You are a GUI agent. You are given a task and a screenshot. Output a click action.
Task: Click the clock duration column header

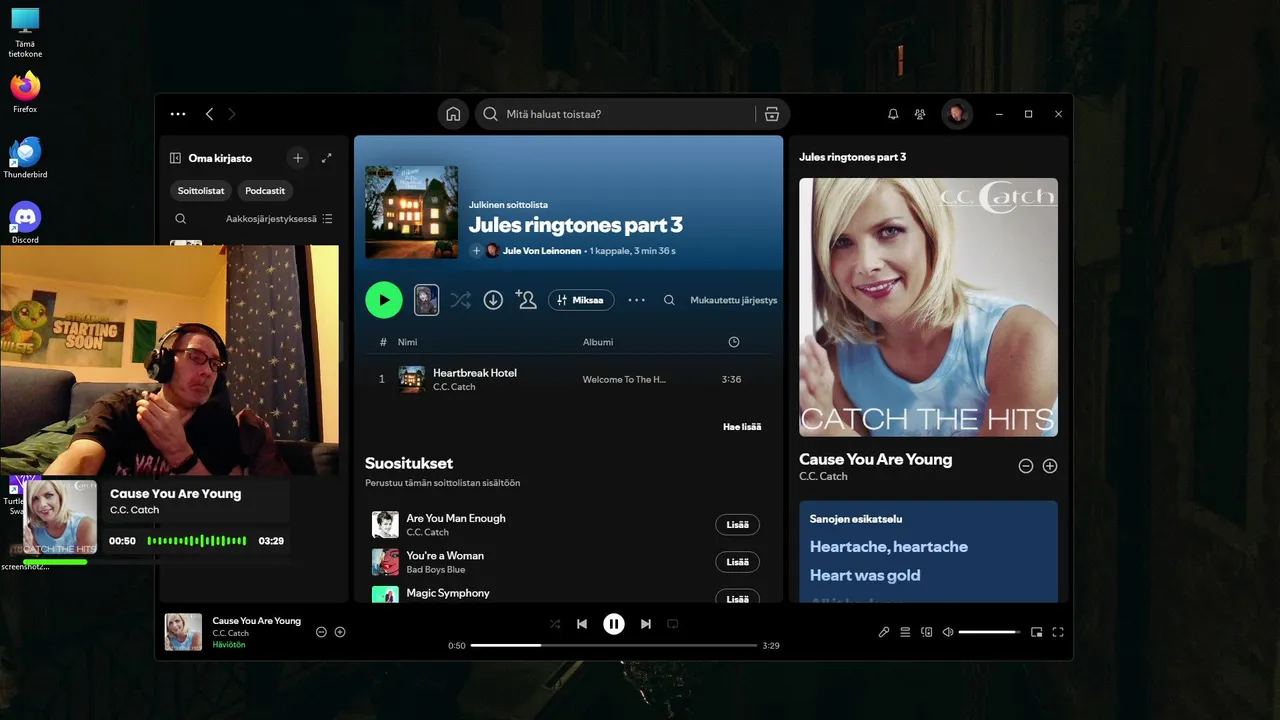(x=734, y=342)
